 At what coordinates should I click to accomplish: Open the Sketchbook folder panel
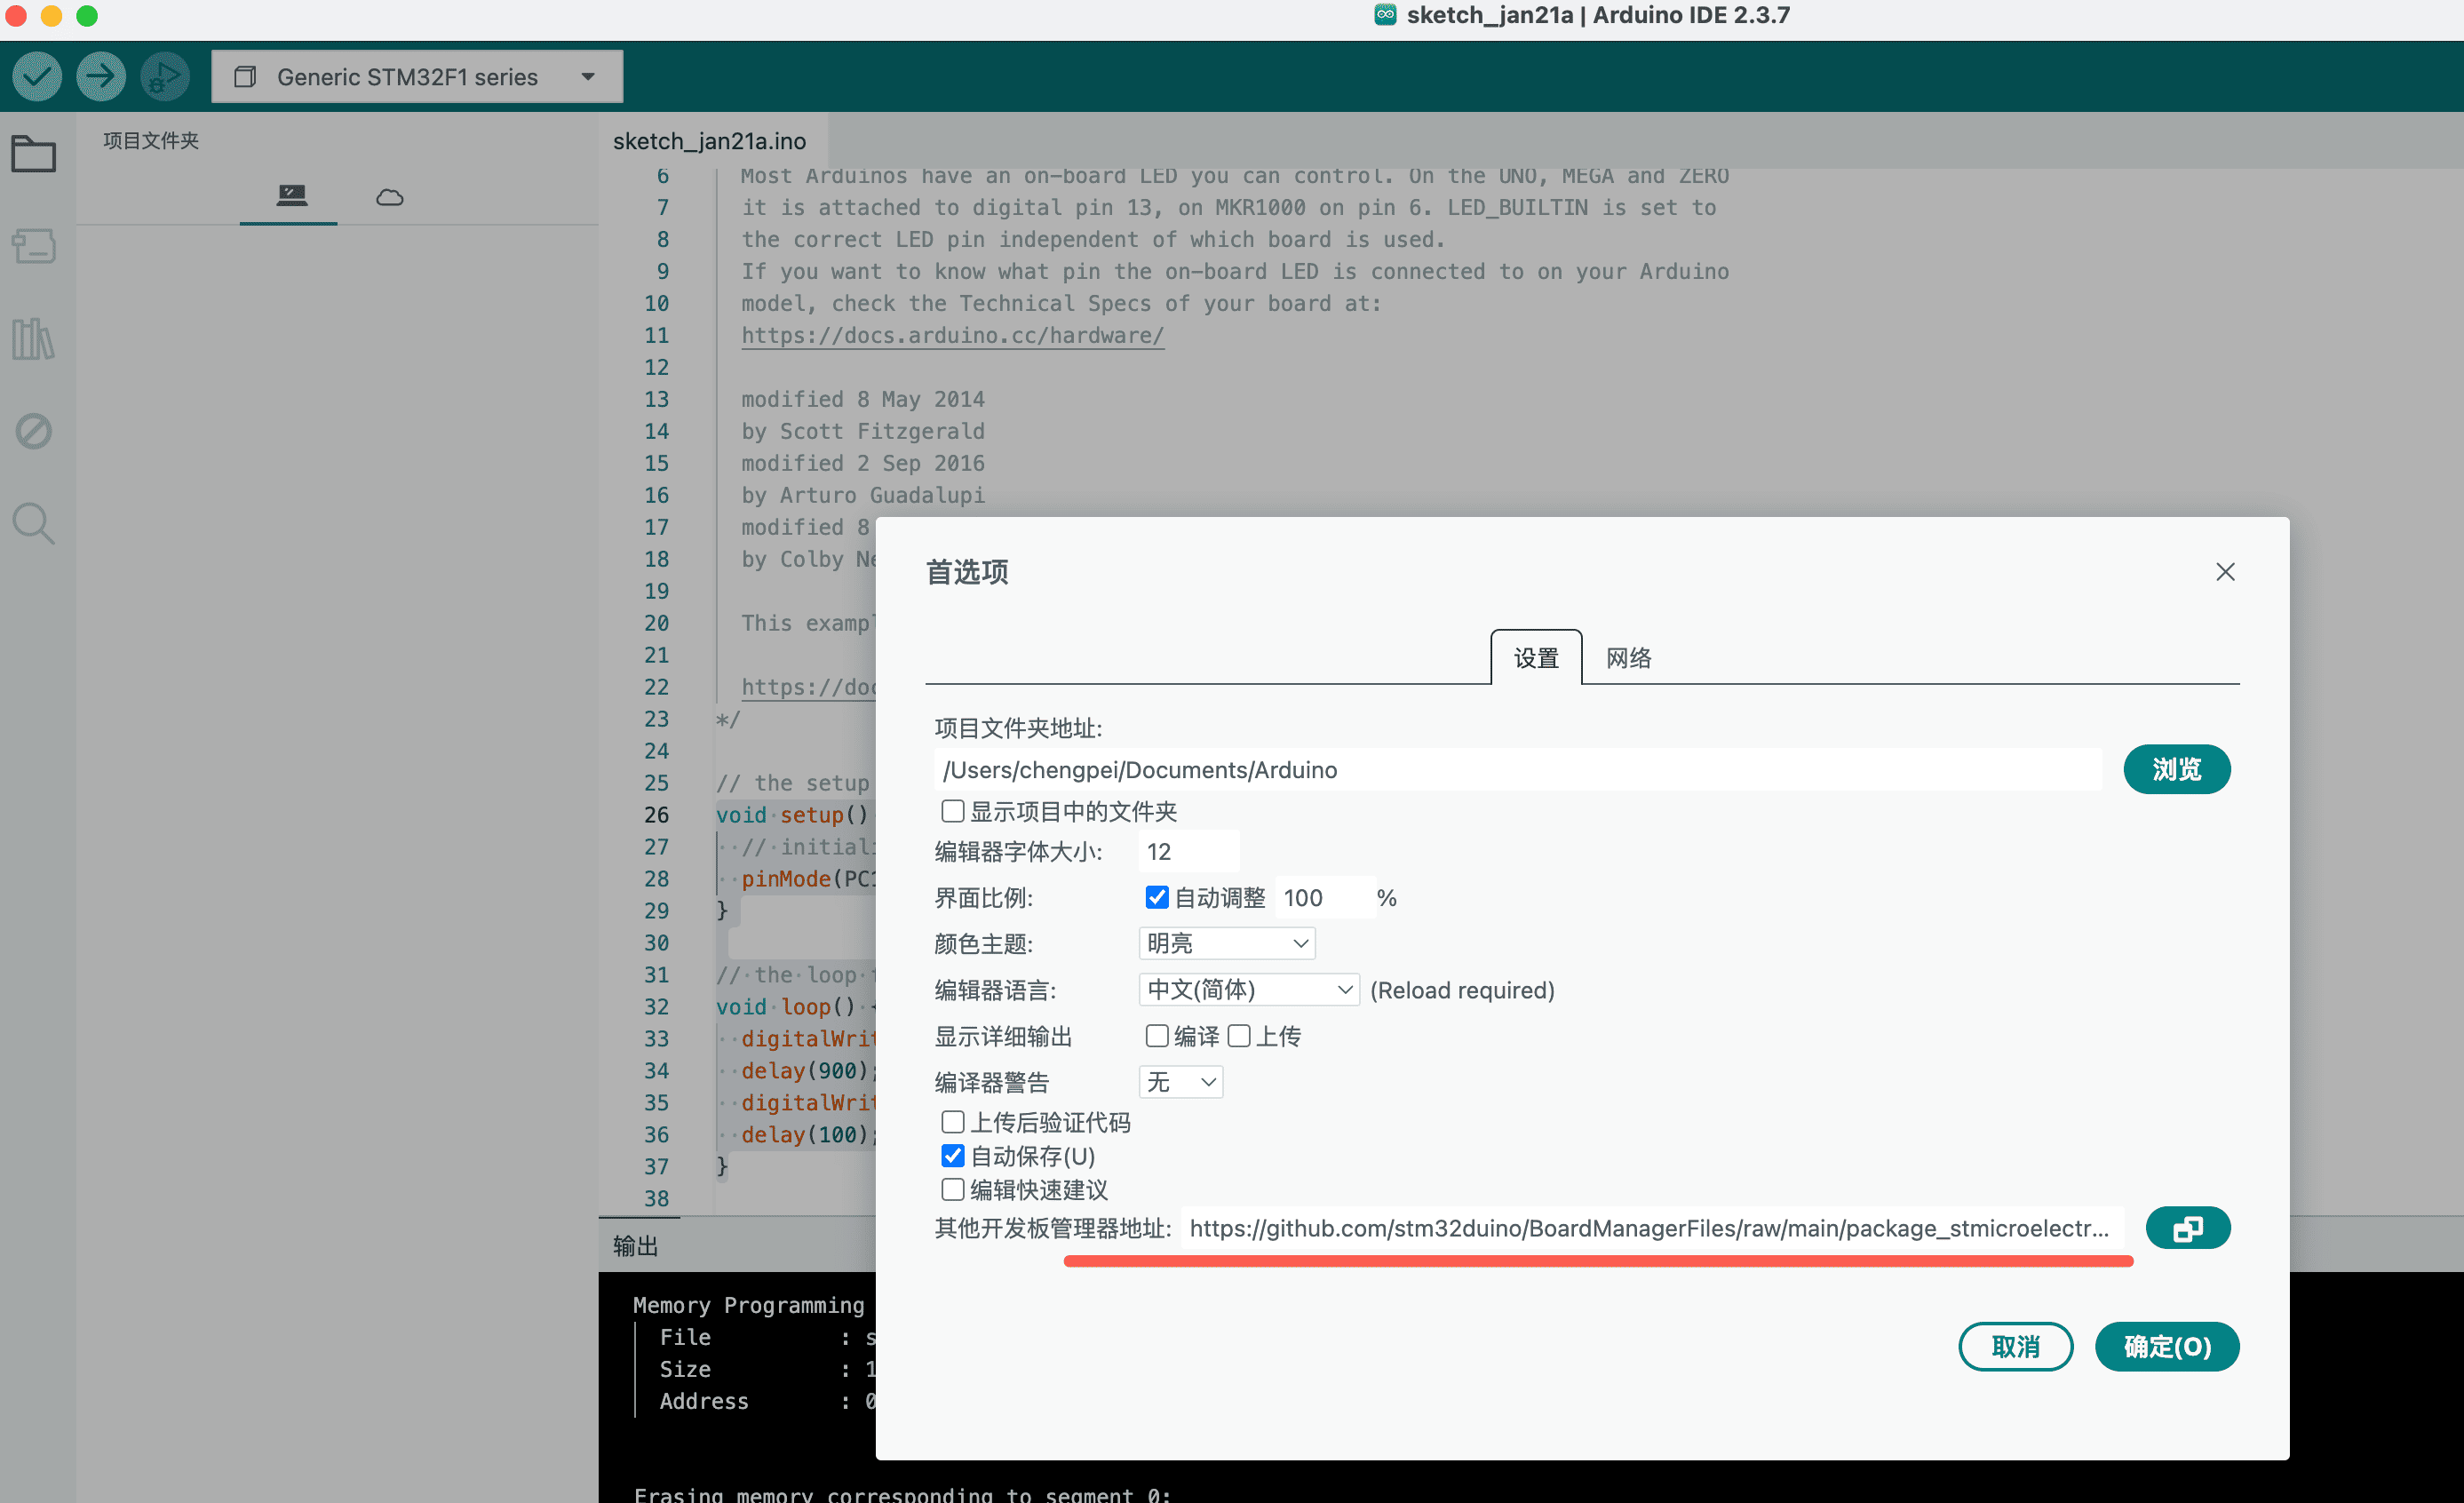(x=33, y=154)
